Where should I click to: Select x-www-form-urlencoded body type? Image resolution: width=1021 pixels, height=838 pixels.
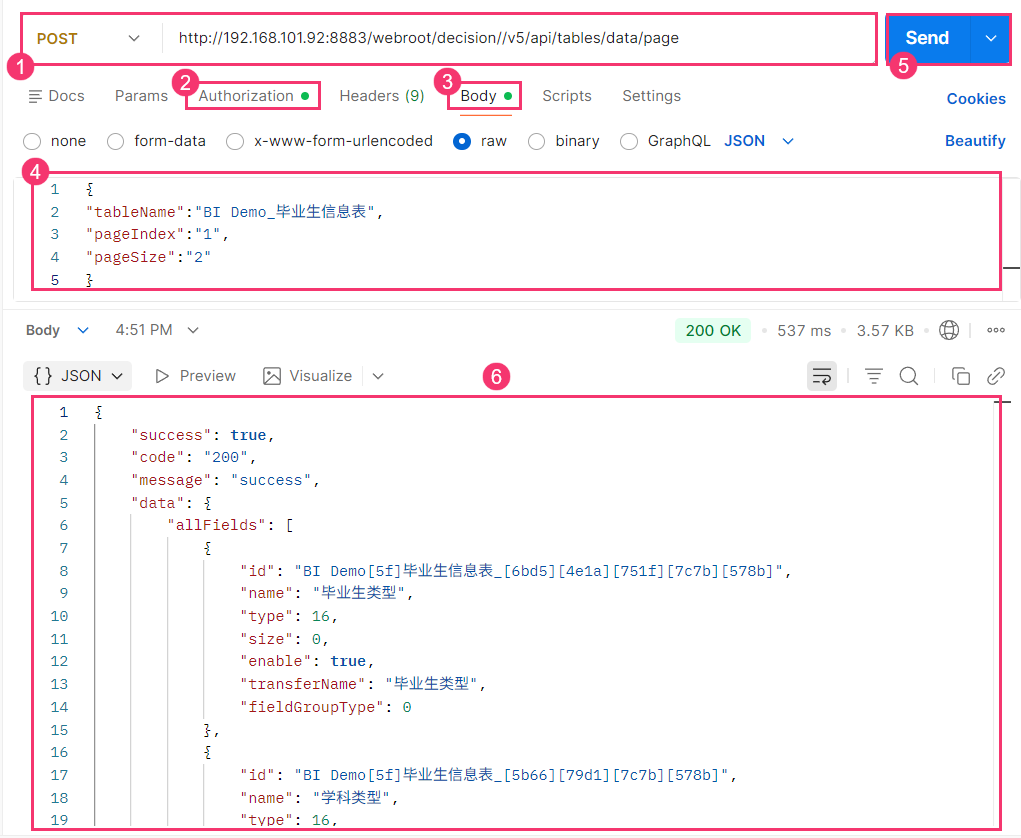[x=235, y=141]
